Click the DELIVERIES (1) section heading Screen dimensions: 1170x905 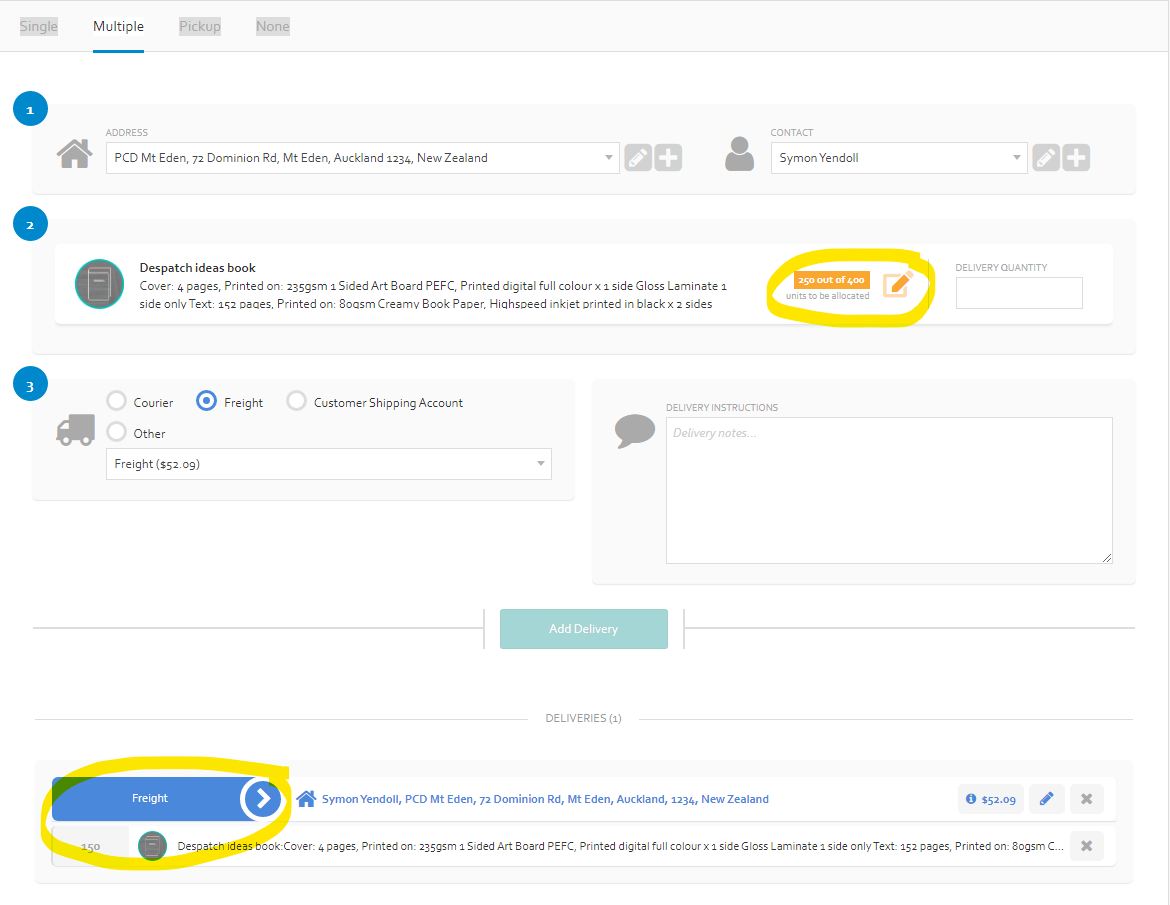point(584,718)
